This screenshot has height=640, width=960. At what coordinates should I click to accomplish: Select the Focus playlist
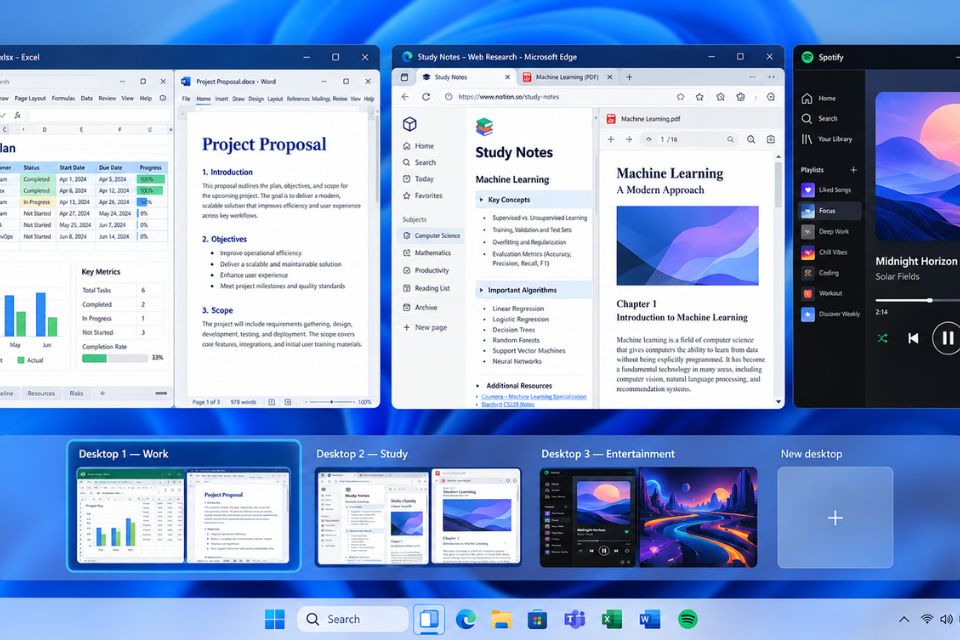click(830, 211)
